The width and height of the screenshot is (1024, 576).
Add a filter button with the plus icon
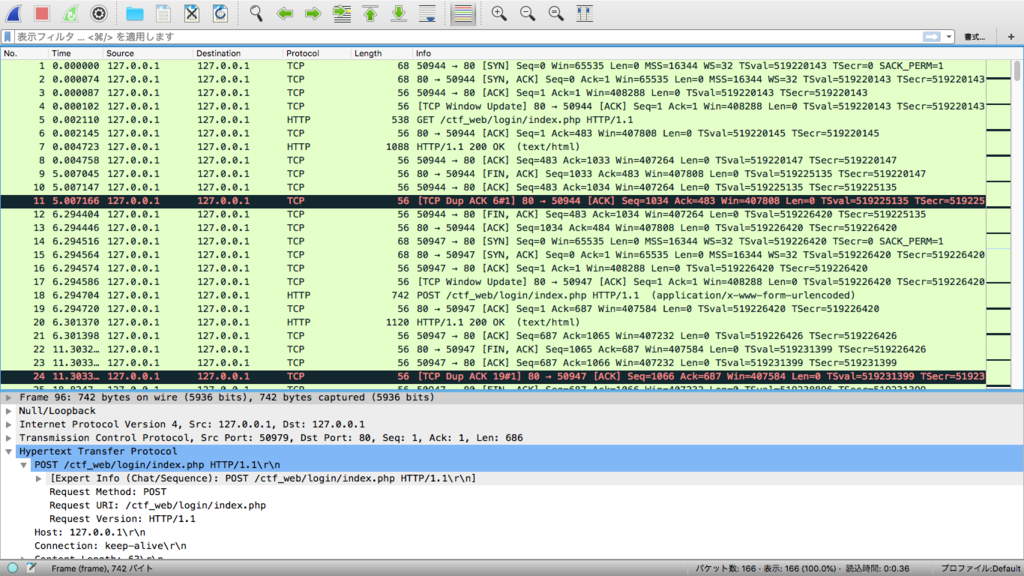coord(1011,37)
